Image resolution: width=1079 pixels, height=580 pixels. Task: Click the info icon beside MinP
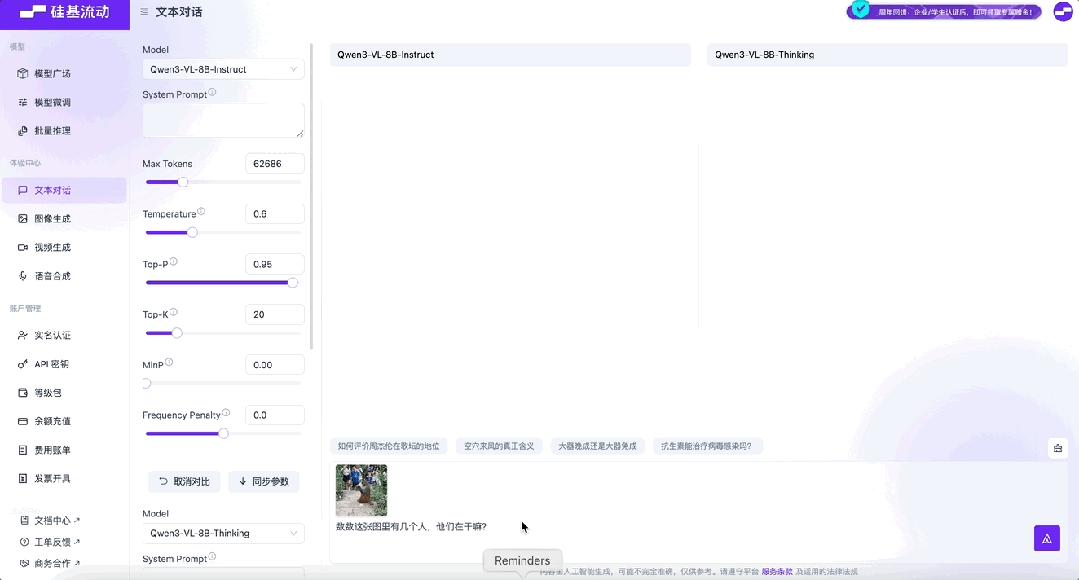(169, 363)
